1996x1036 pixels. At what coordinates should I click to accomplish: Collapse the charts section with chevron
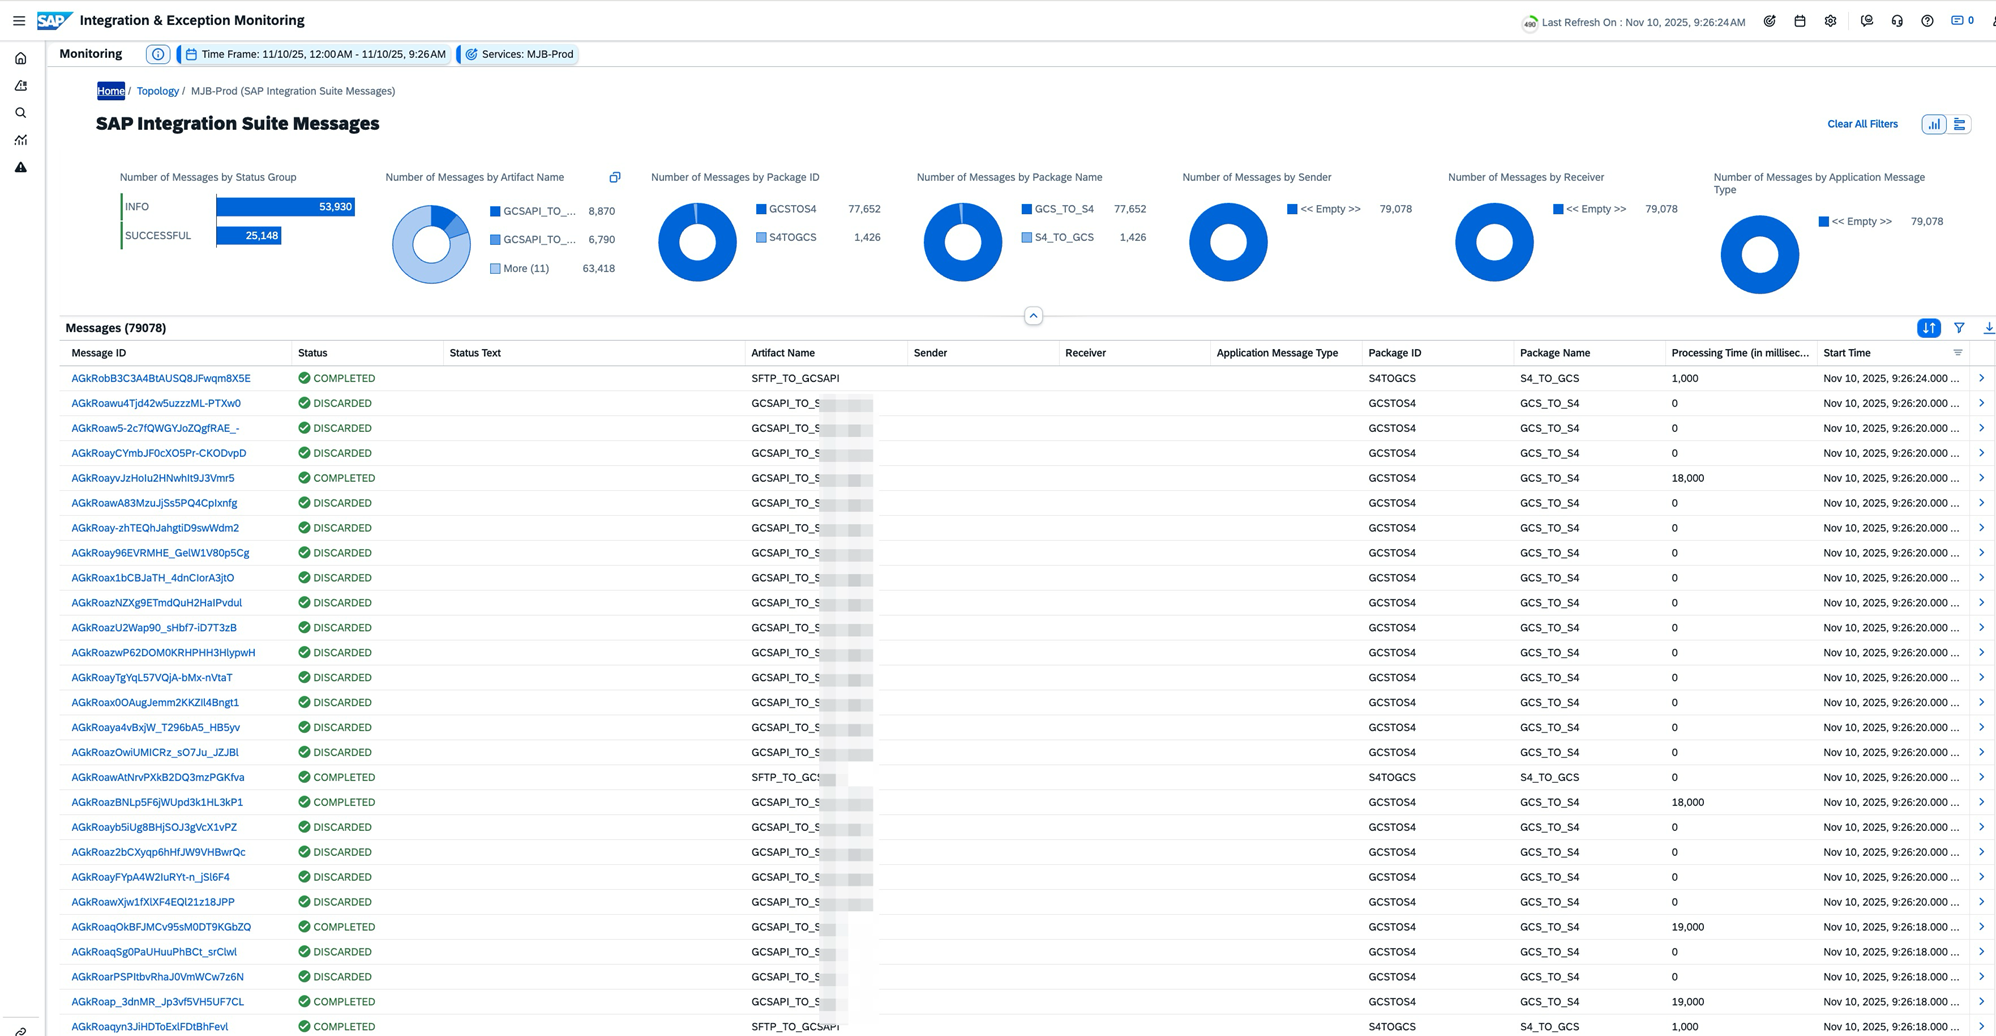pyautogui.click(x=1033, y=316)
